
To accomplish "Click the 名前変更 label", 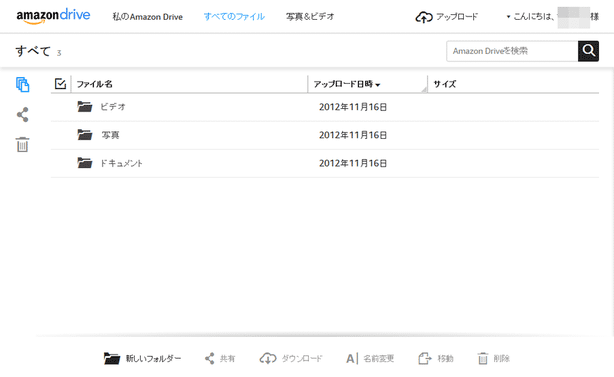I will coord(378,358).
